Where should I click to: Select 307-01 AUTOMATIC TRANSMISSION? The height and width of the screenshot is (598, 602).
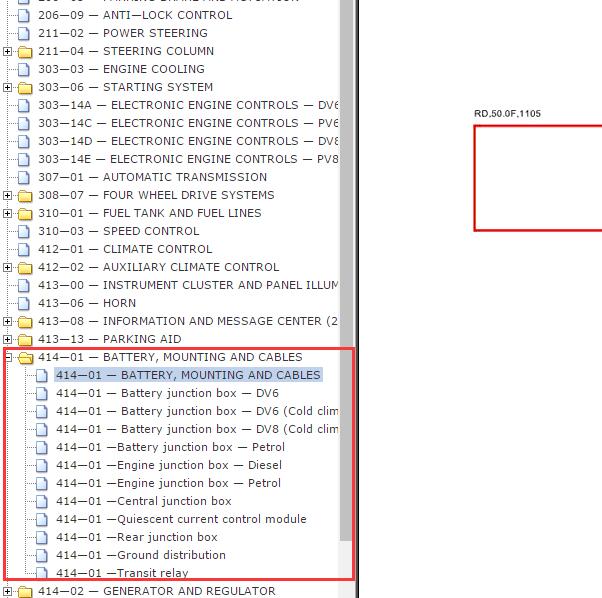[152, 177]
